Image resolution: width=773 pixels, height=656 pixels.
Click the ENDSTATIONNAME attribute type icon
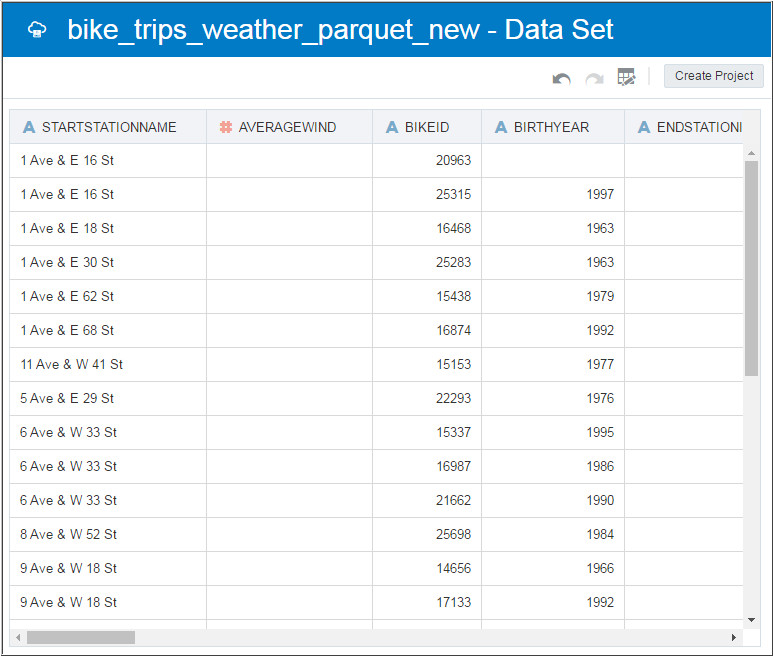coord(644,127)
